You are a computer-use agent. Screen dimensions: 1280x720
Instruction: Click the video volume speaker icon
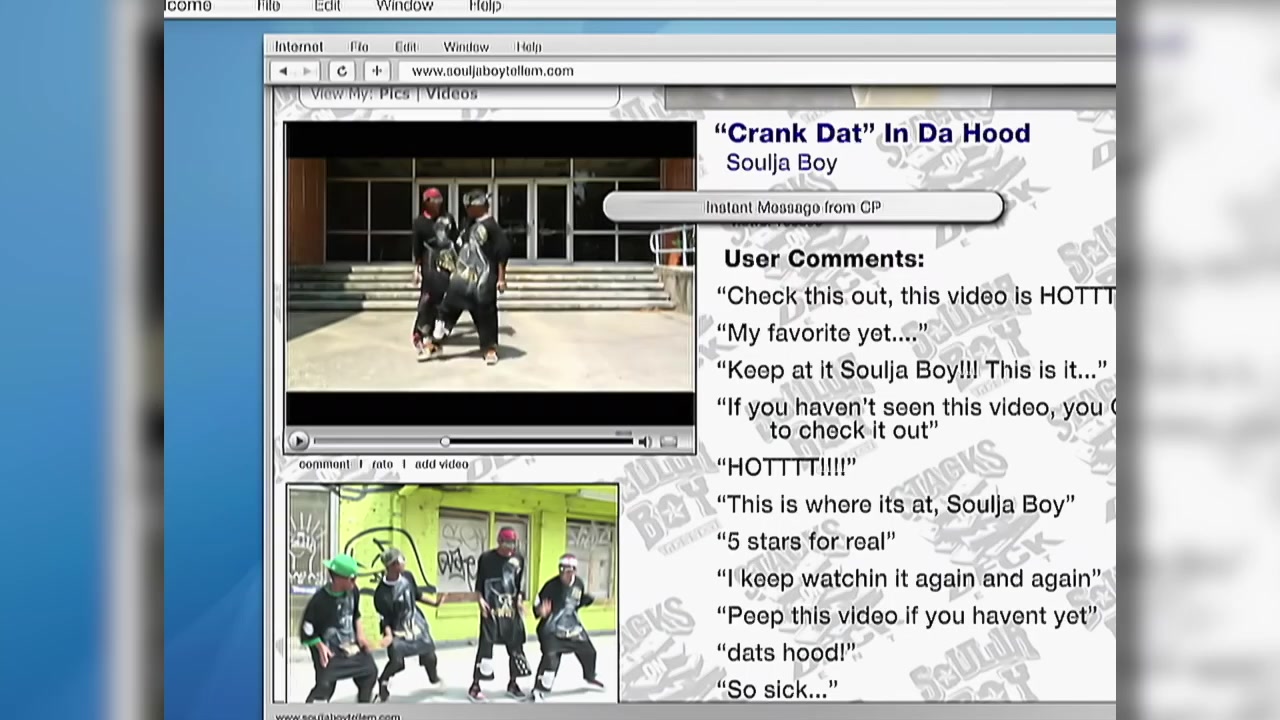645,441
